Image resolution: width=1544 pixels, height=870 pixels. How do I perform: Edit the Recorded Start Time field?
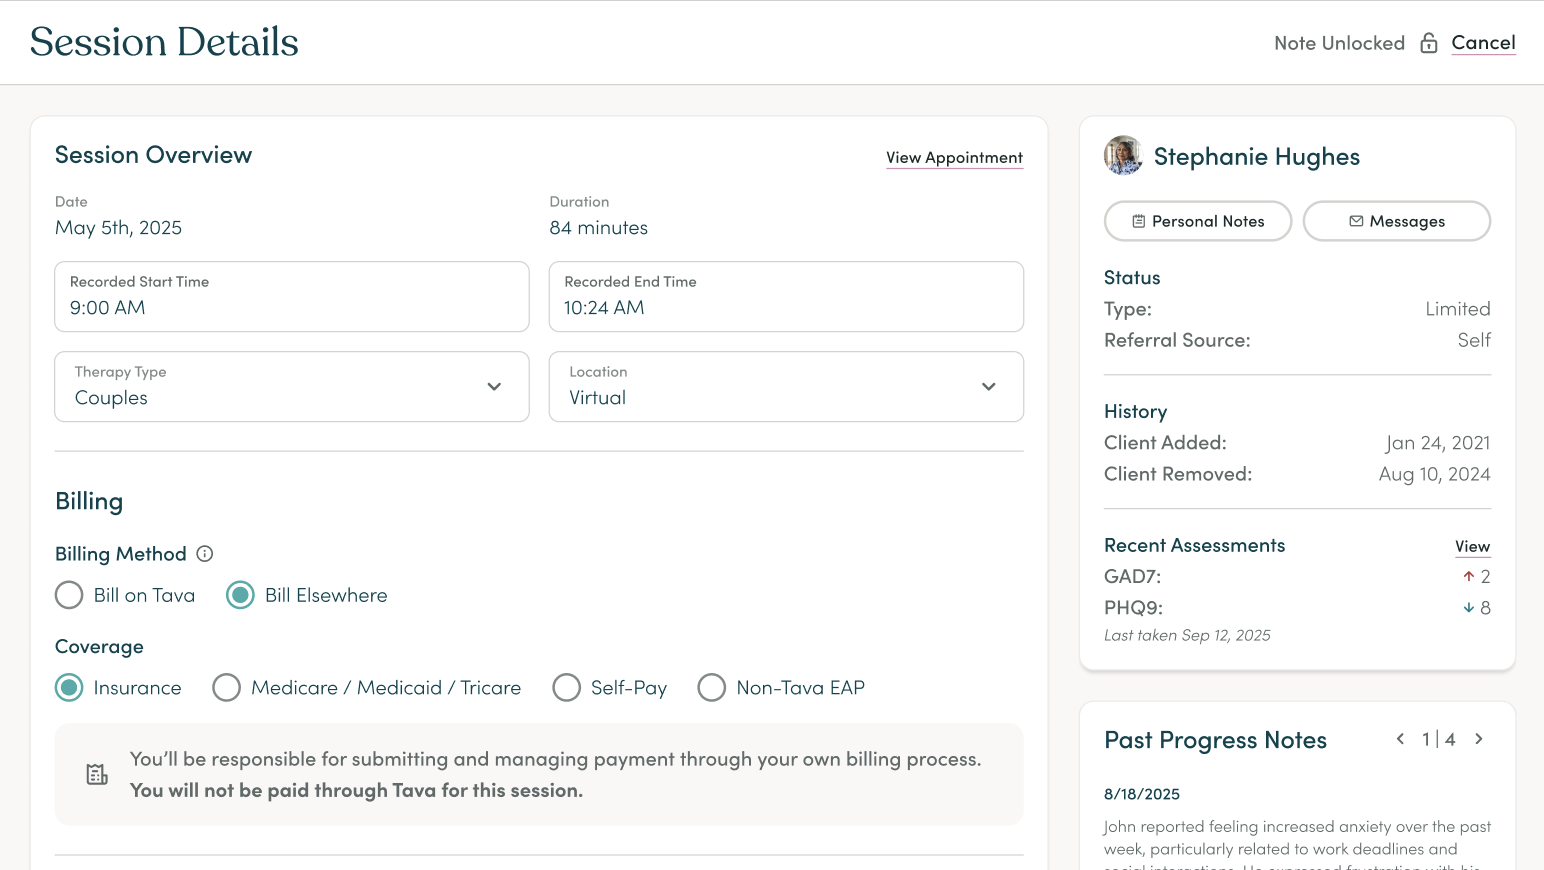click(292, 297)
